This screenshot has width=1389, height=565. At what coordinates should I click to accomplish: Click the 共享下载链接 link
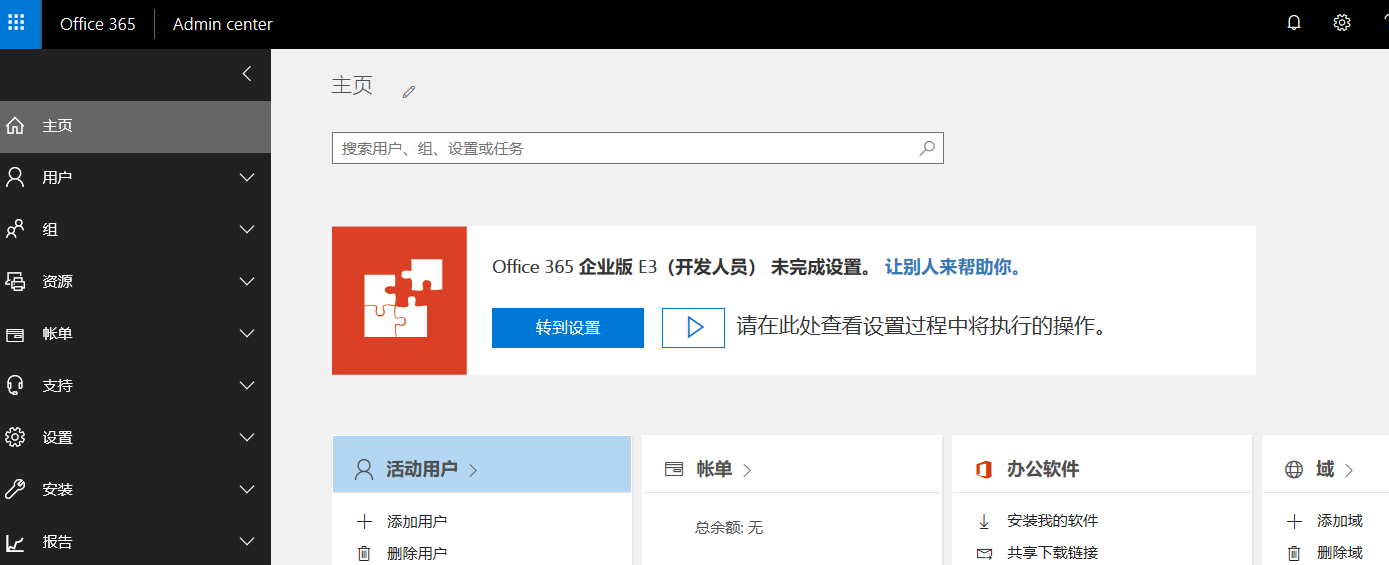1052,553
